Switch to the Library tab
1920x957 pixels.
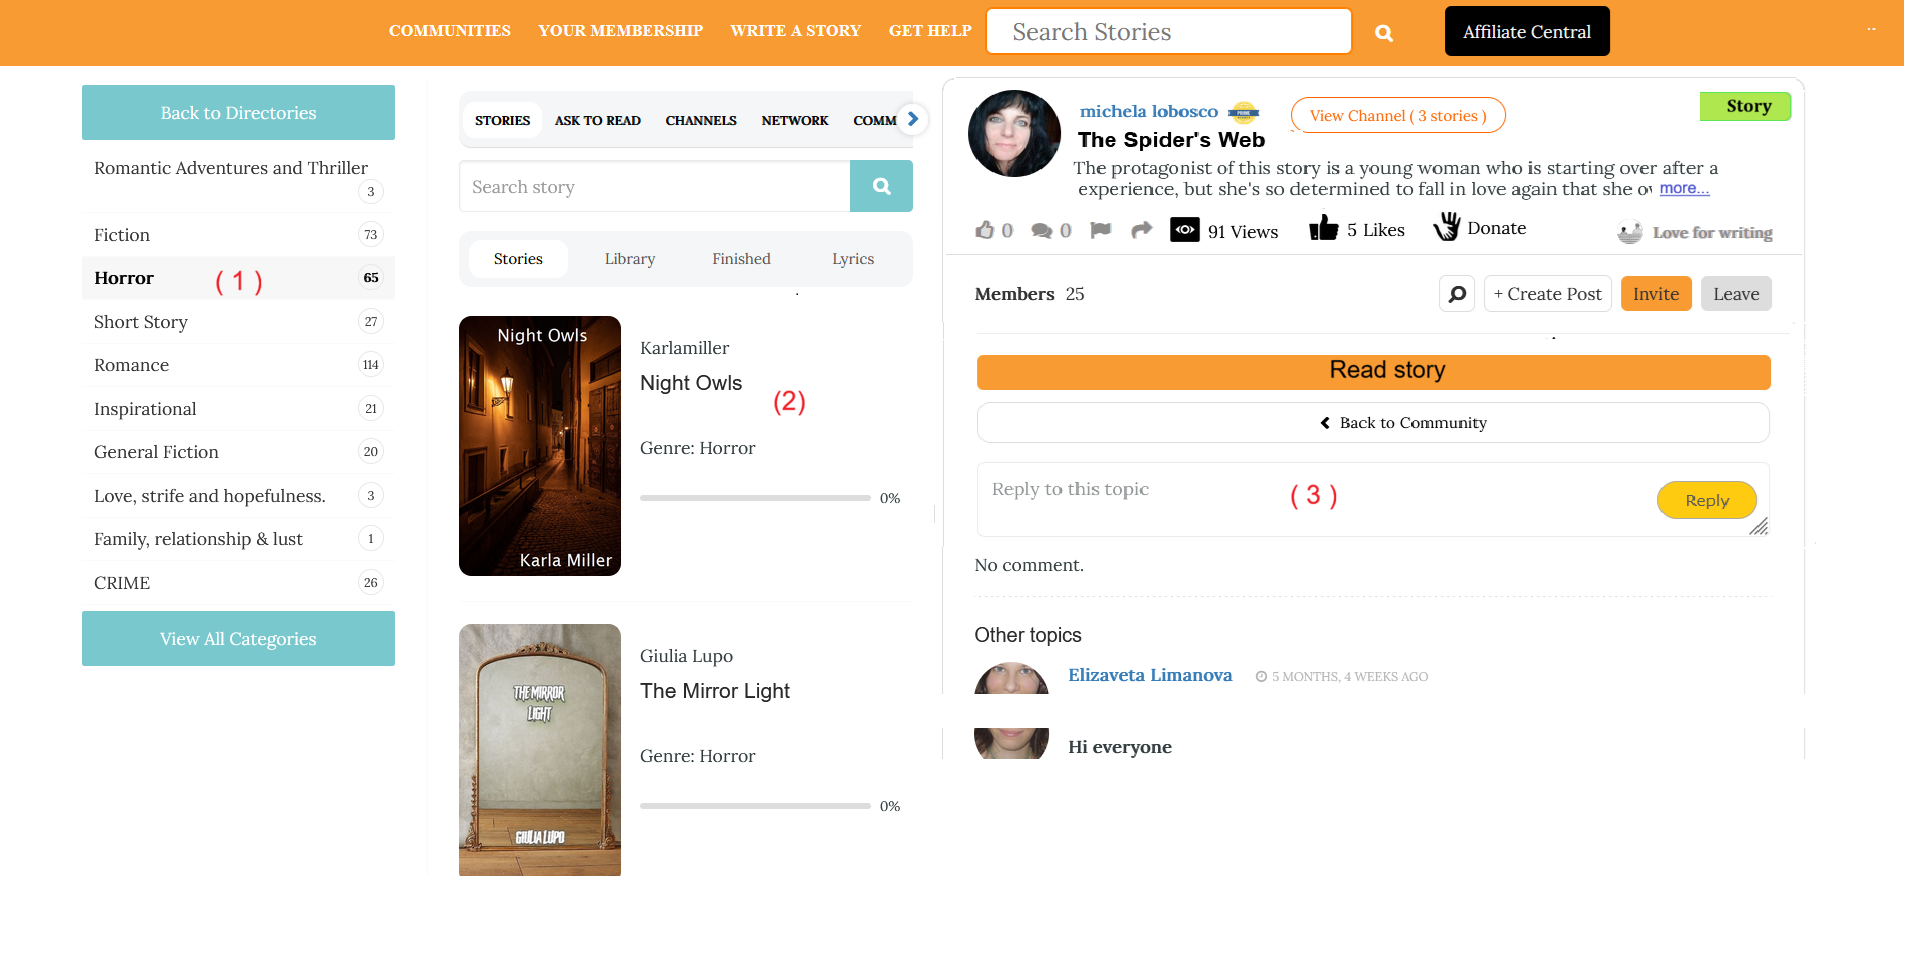coord(629,259)
